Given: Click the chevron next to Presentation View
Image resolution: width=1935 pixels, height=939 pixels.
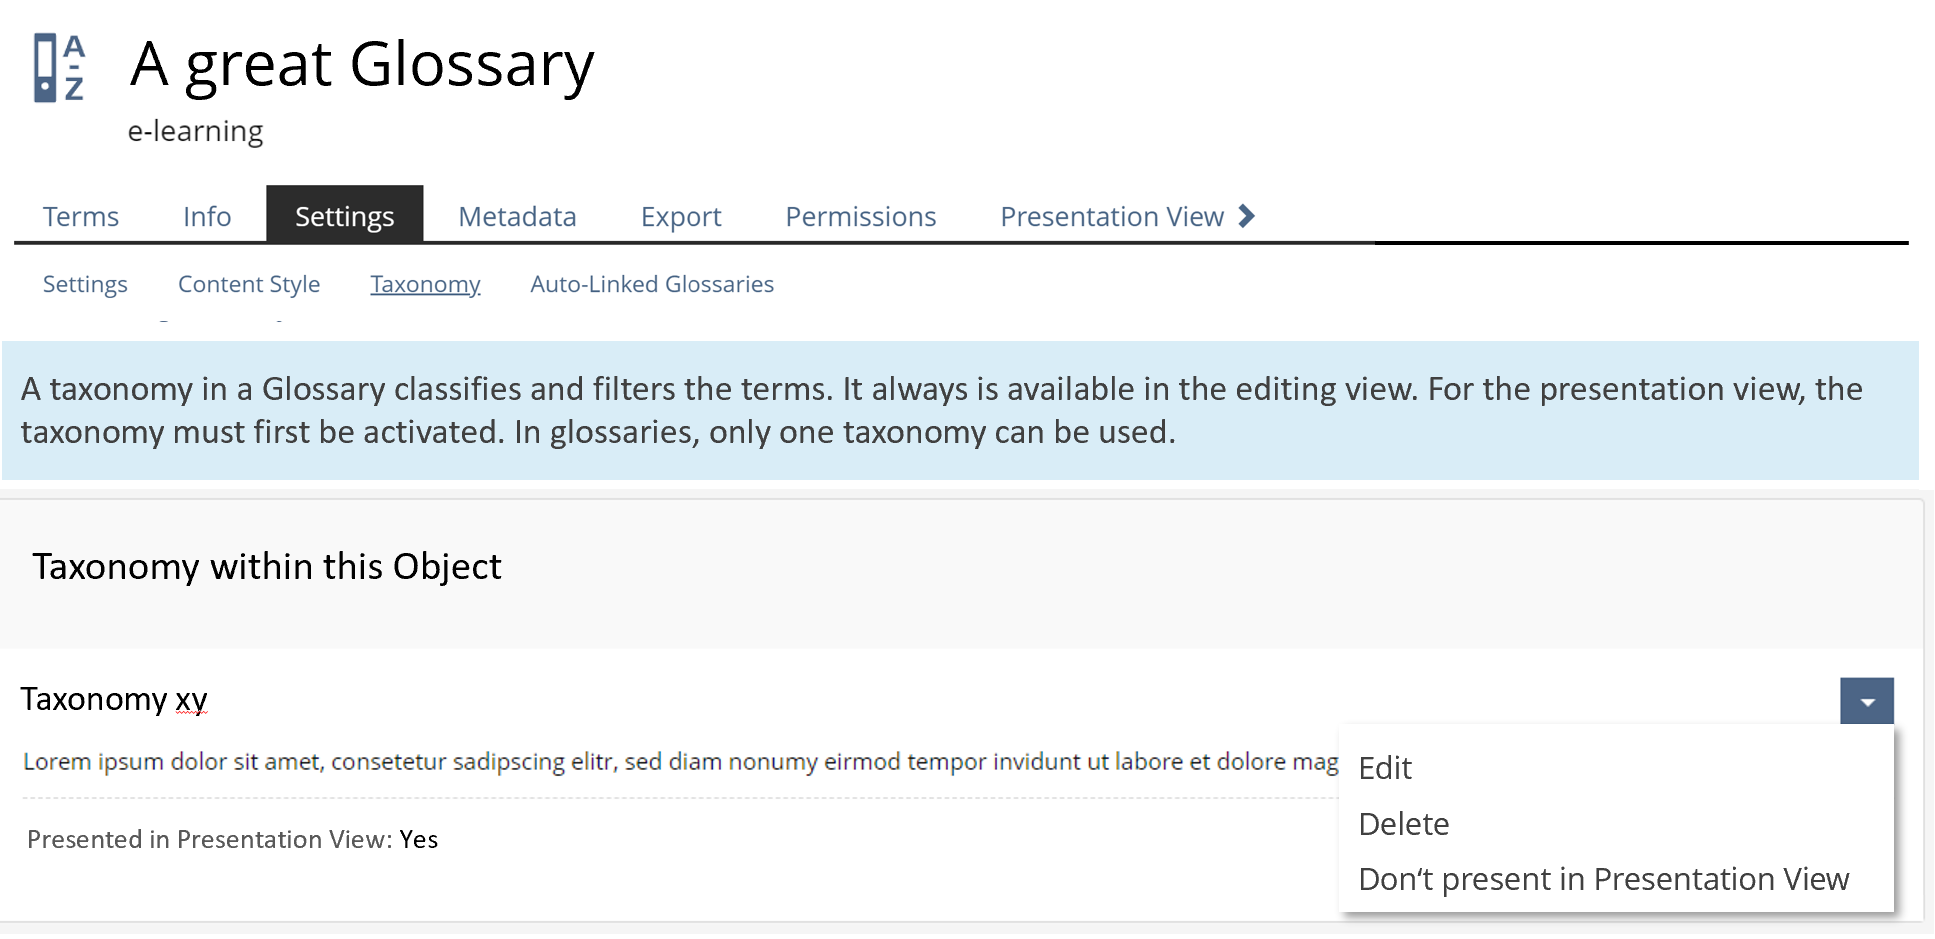Looking at the screenshot, I should 1246,216.
